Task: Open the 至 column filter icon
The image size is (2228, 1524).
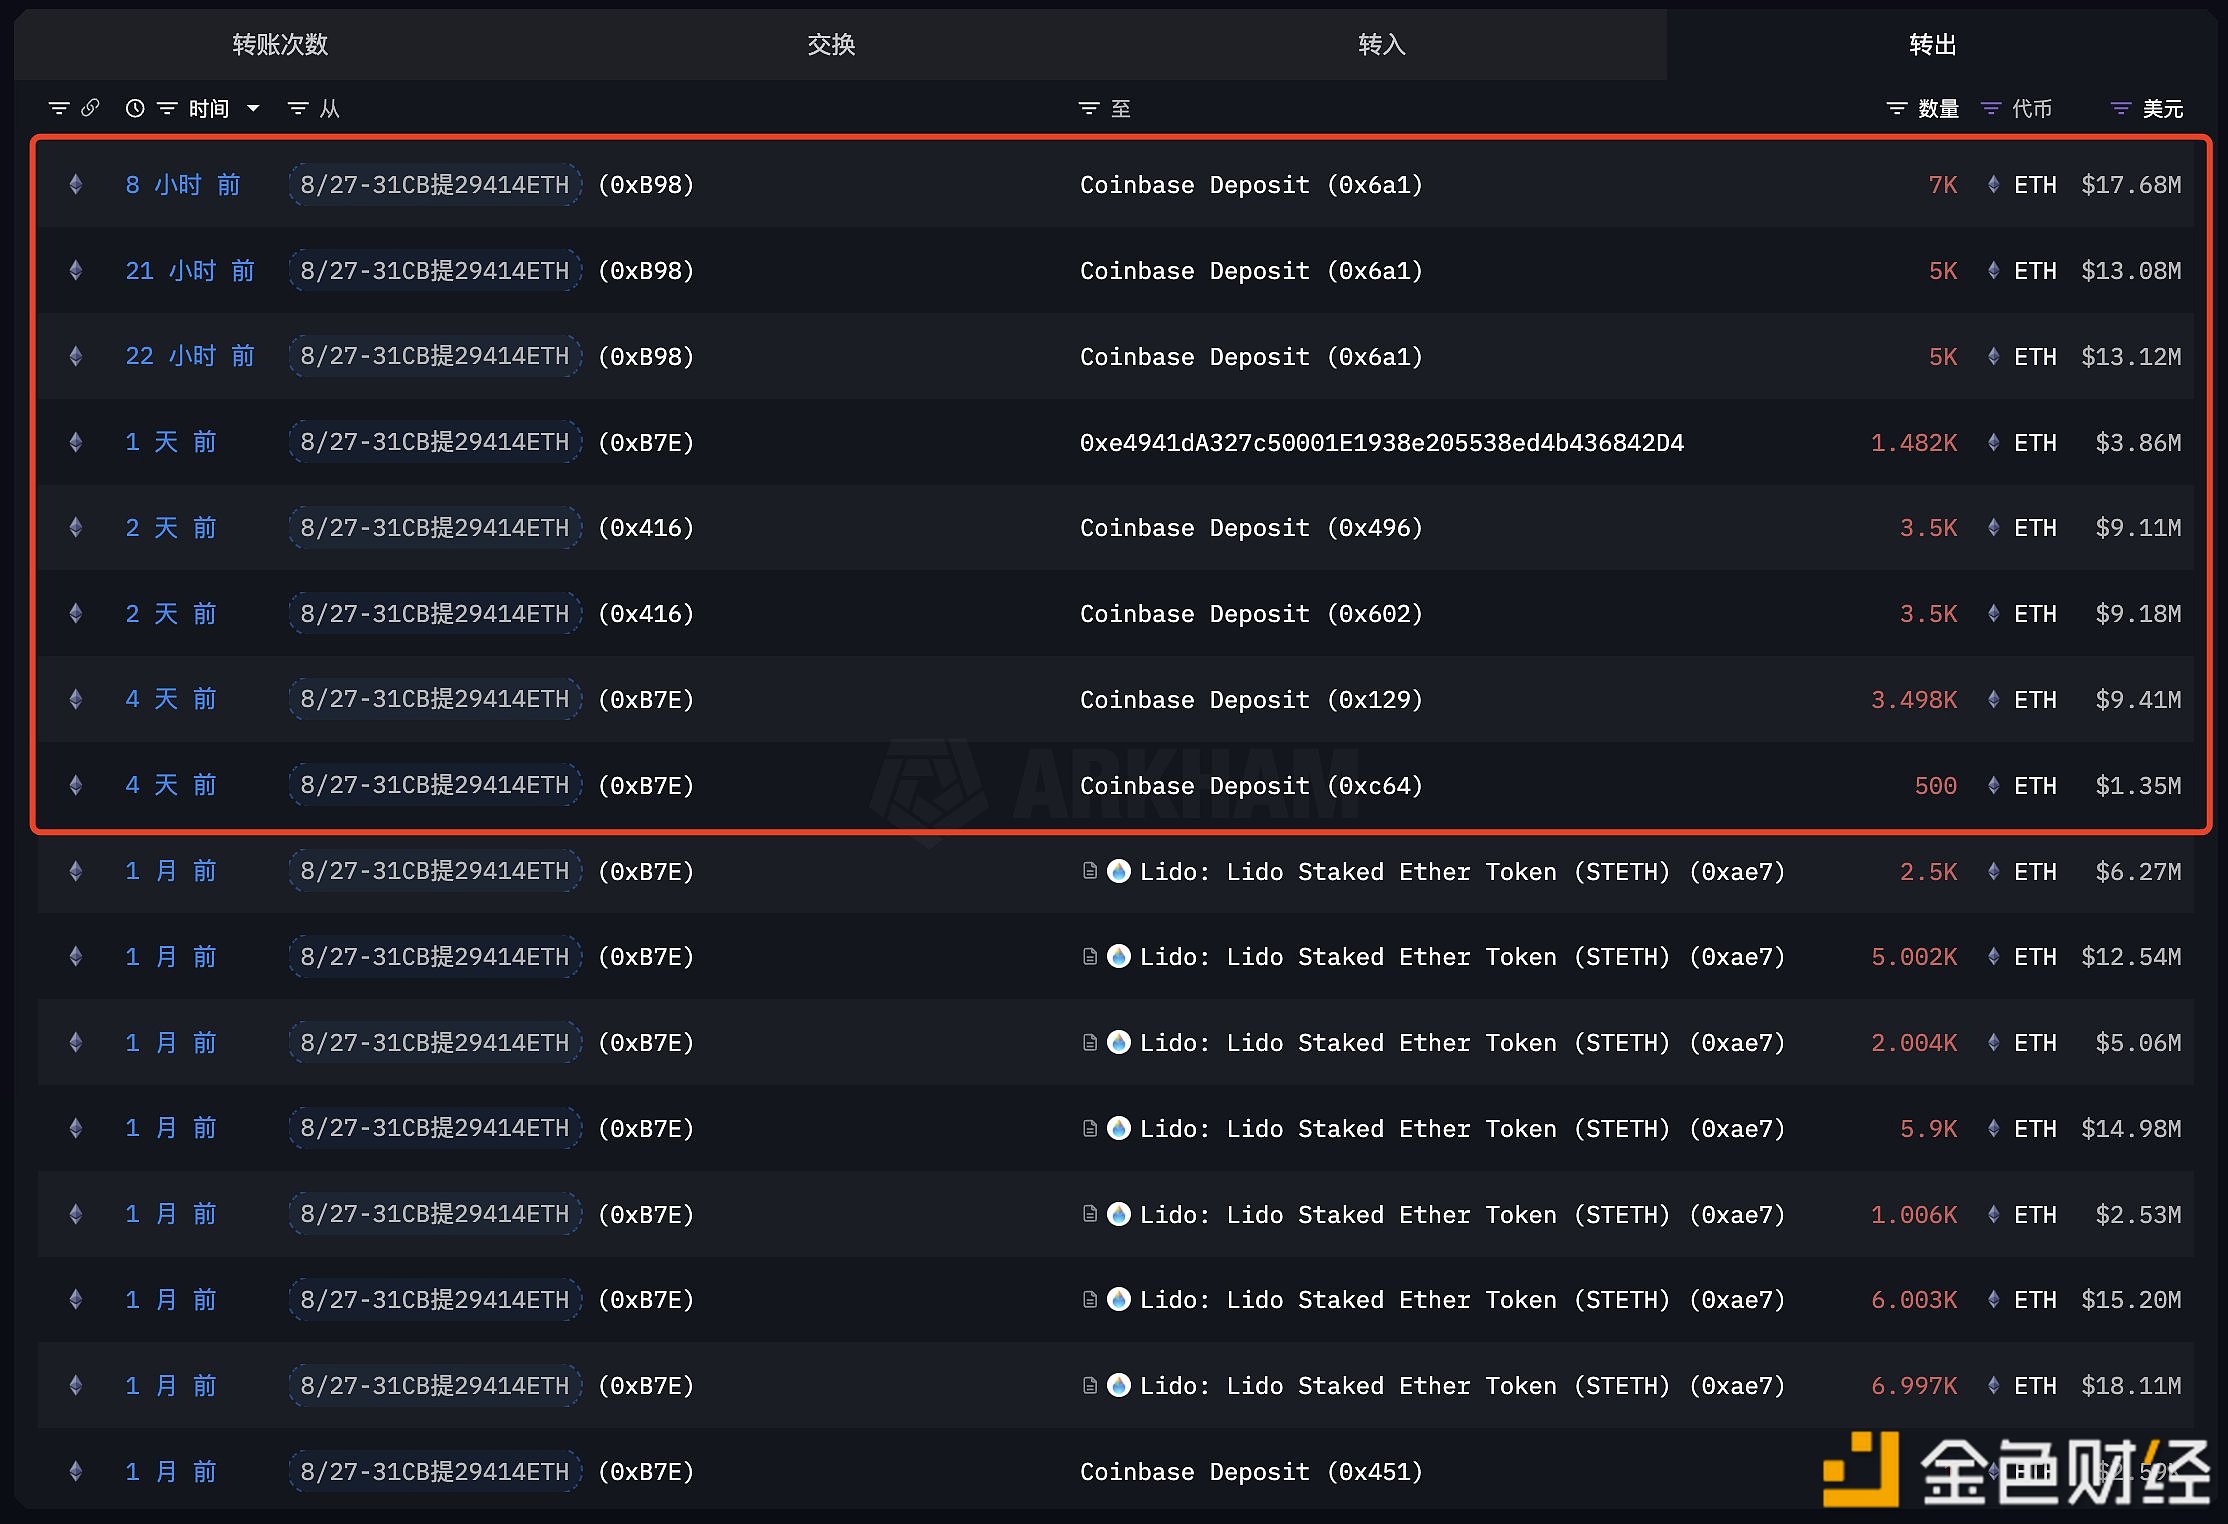Action: 1089,108
